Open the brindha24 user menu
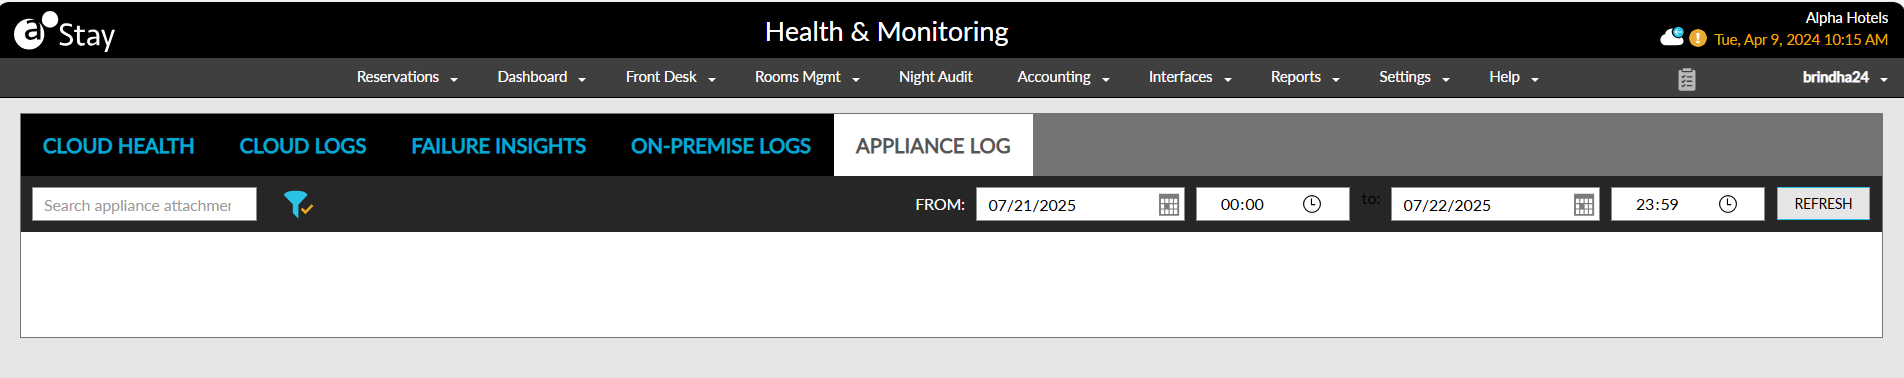This screenshot has width=1904, height=378. coord(1845,77)
